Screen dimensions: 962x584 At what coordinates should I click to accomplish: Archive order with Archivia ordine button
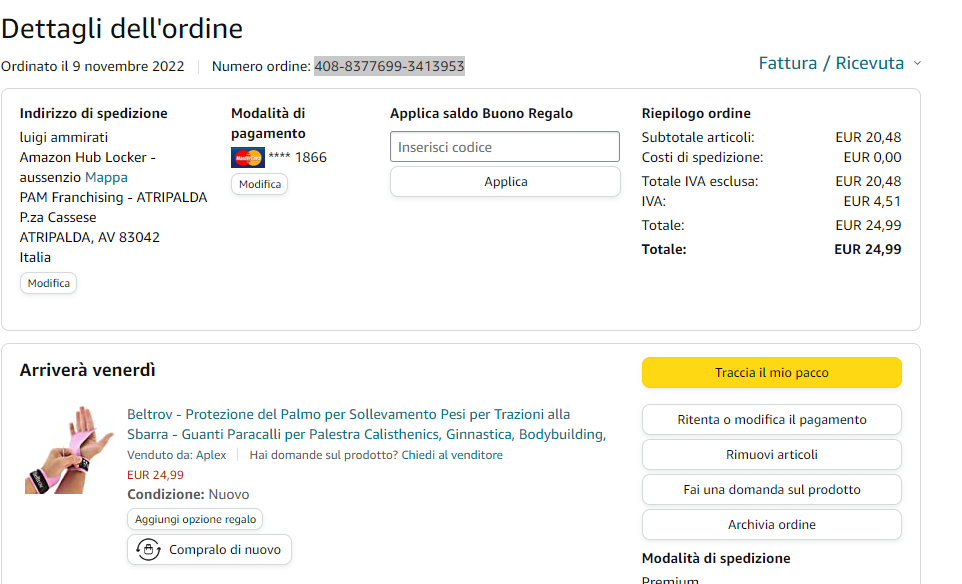pos(771,525)
